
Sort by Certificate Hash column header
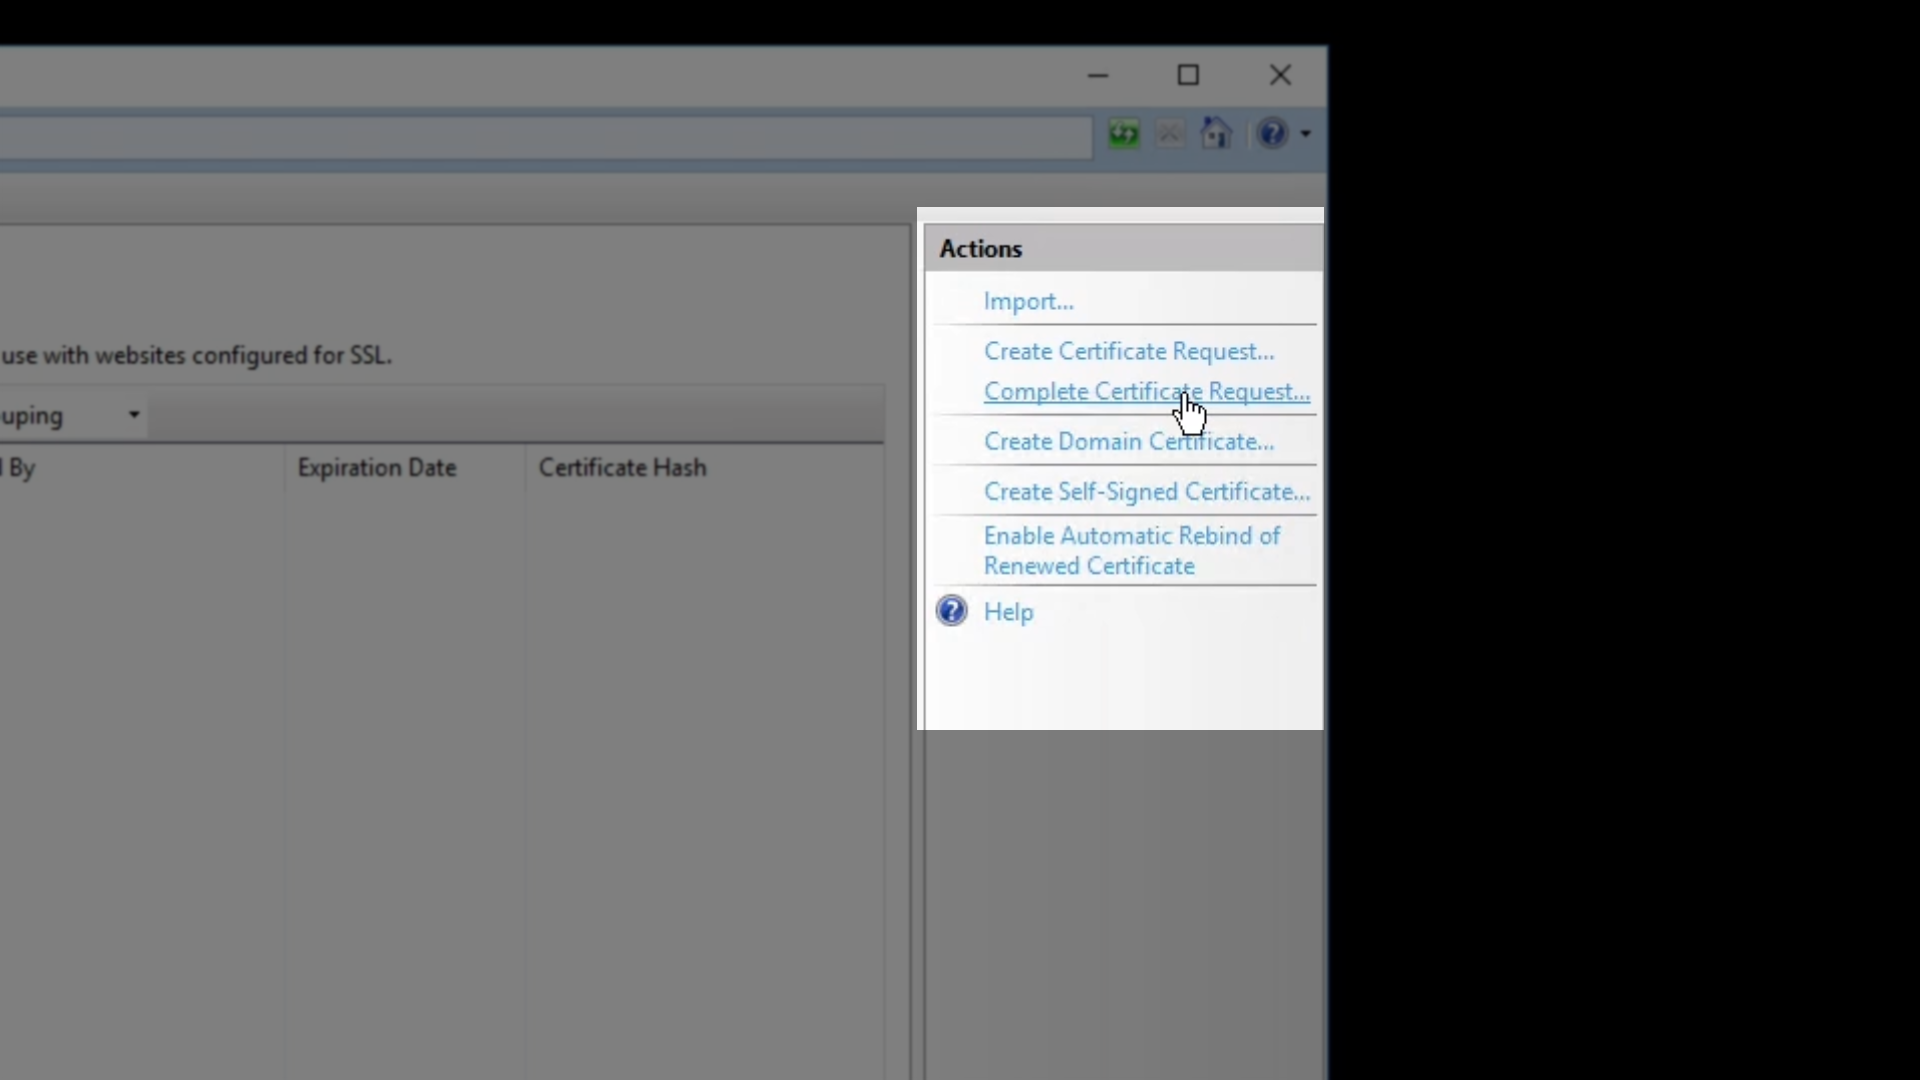coord(622,468)
